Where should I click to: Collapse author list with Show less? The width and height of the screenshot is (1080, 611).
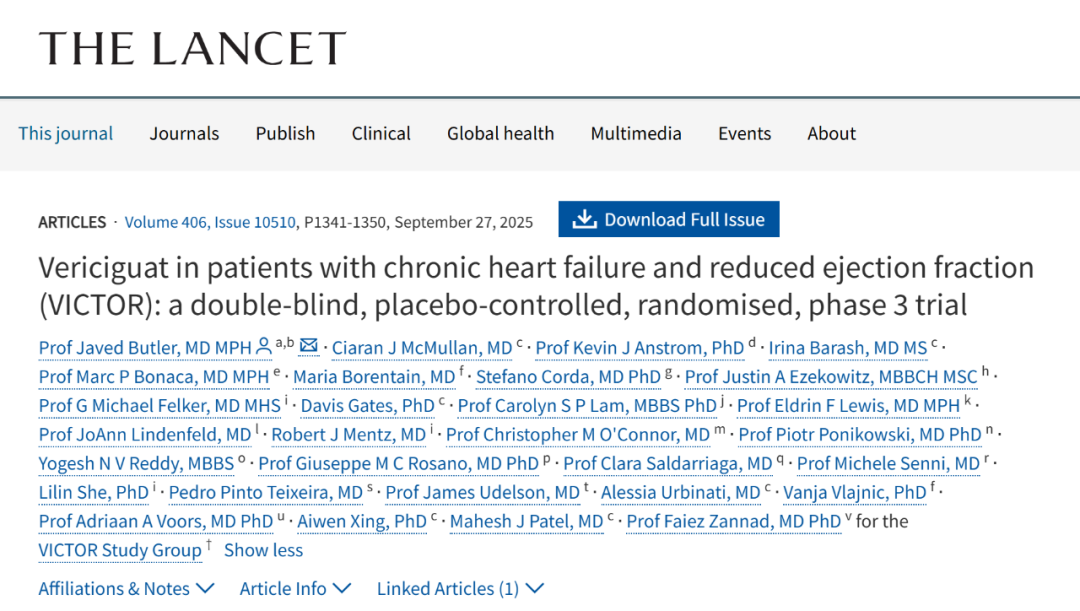tap(263, 551)
